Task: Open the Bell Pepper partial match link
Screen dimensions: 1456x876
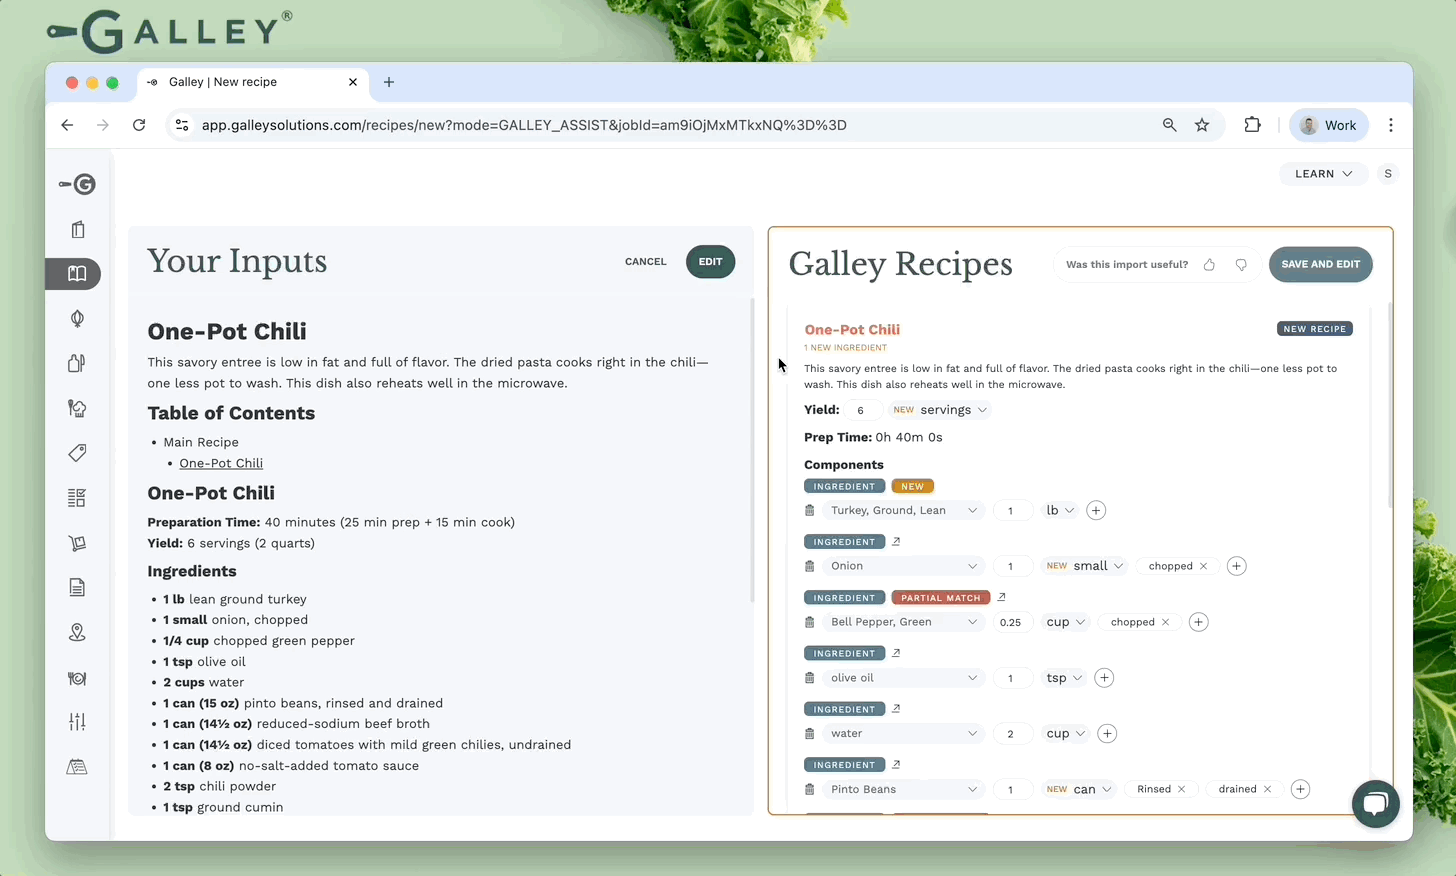Action: pyautogui.click(x=1001, y=597)
